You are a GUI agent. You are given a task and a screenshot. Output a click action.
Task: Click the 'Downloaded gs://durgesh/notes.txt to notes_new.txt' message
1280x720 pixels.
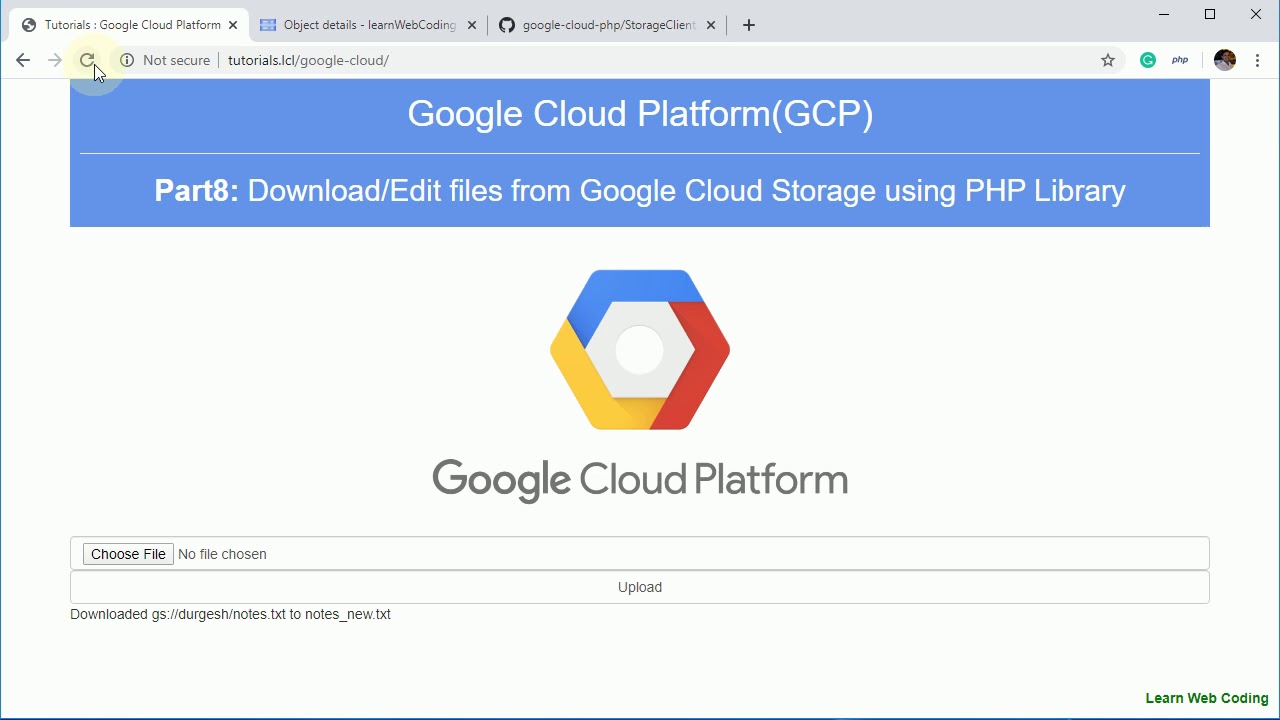230,614
